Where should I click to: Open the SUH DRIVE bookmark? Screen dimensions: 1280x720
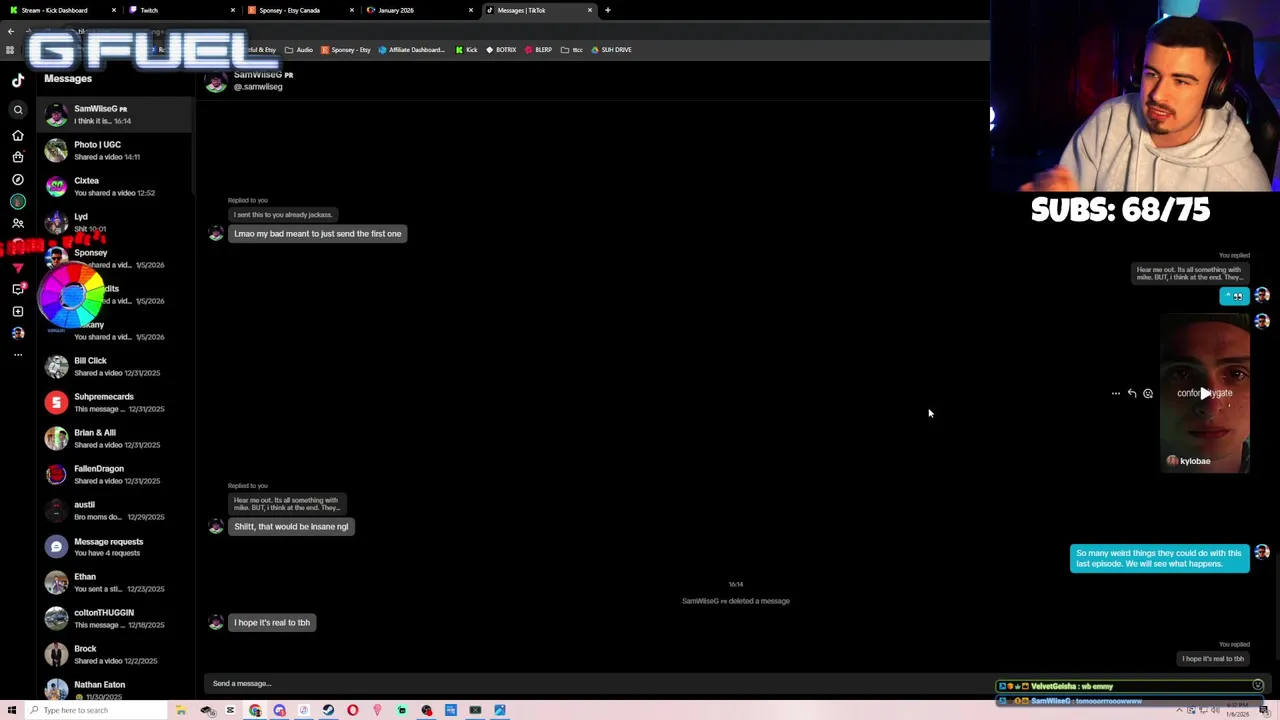point(611,50)
